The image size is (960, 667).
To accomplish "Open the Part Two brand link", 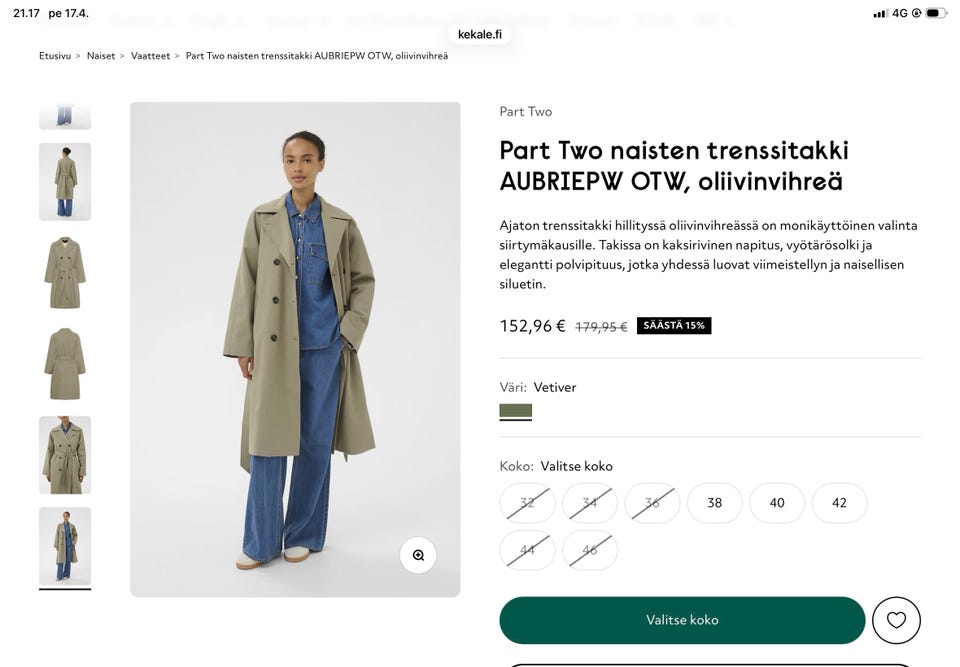I will click(526, 112).
